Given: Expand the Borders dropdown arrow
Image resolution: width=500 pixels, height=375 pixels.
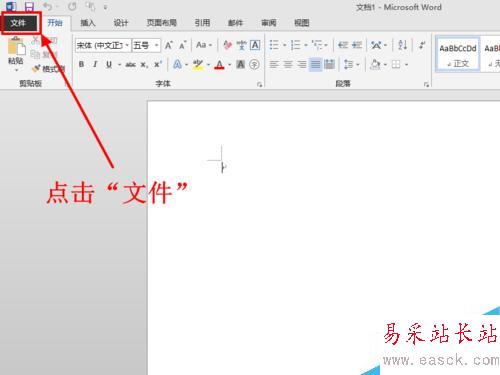Looking at the screenshot, I should (x=406, y=65).
